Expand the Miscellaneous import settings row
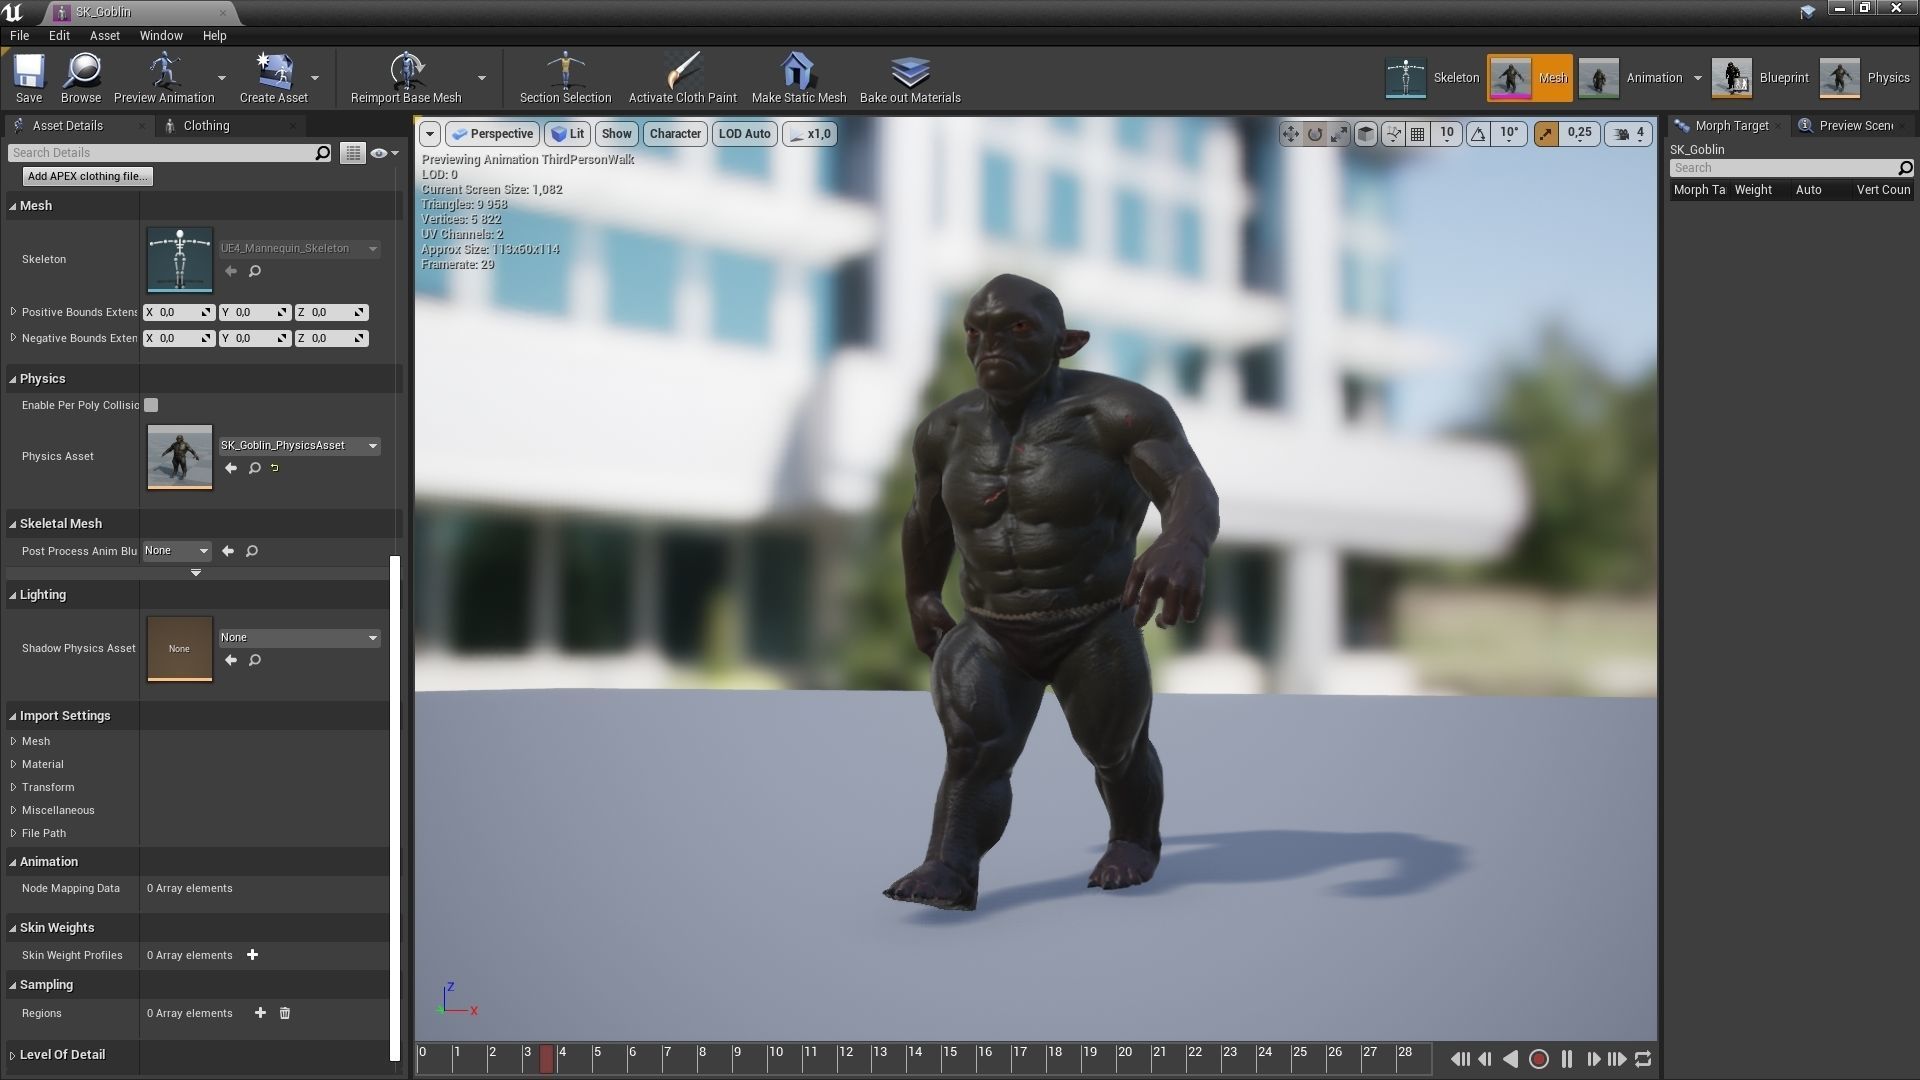 [x=13, y=810]
